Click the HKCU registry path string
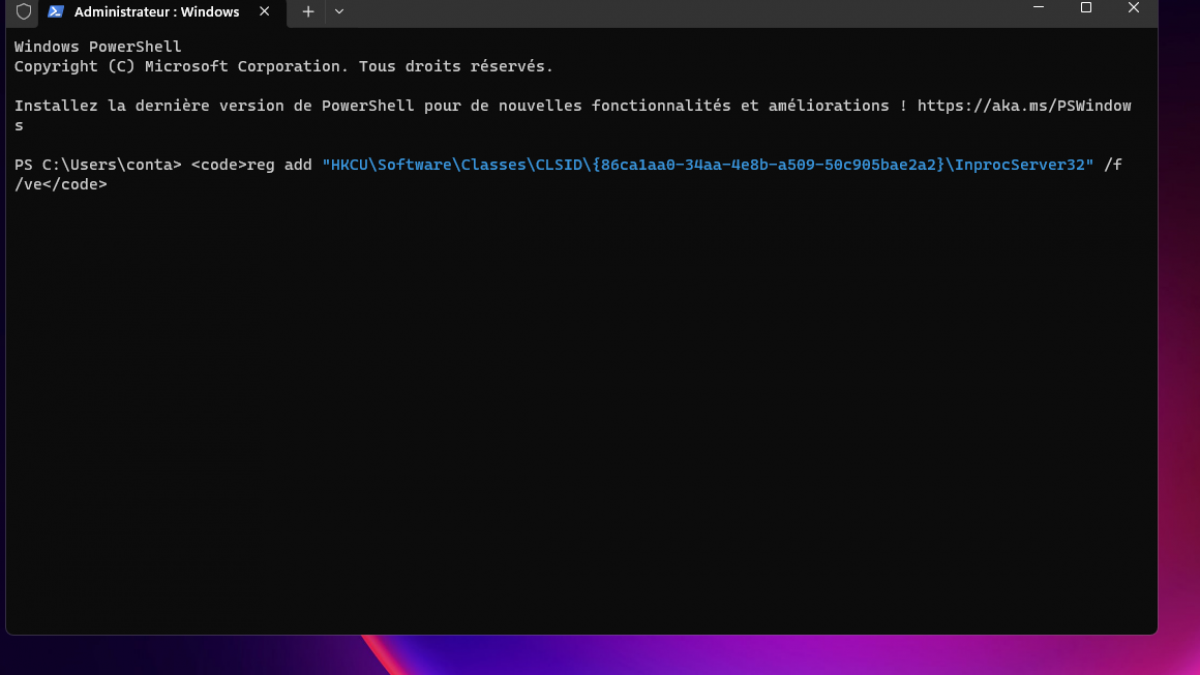 coord(708,165)
